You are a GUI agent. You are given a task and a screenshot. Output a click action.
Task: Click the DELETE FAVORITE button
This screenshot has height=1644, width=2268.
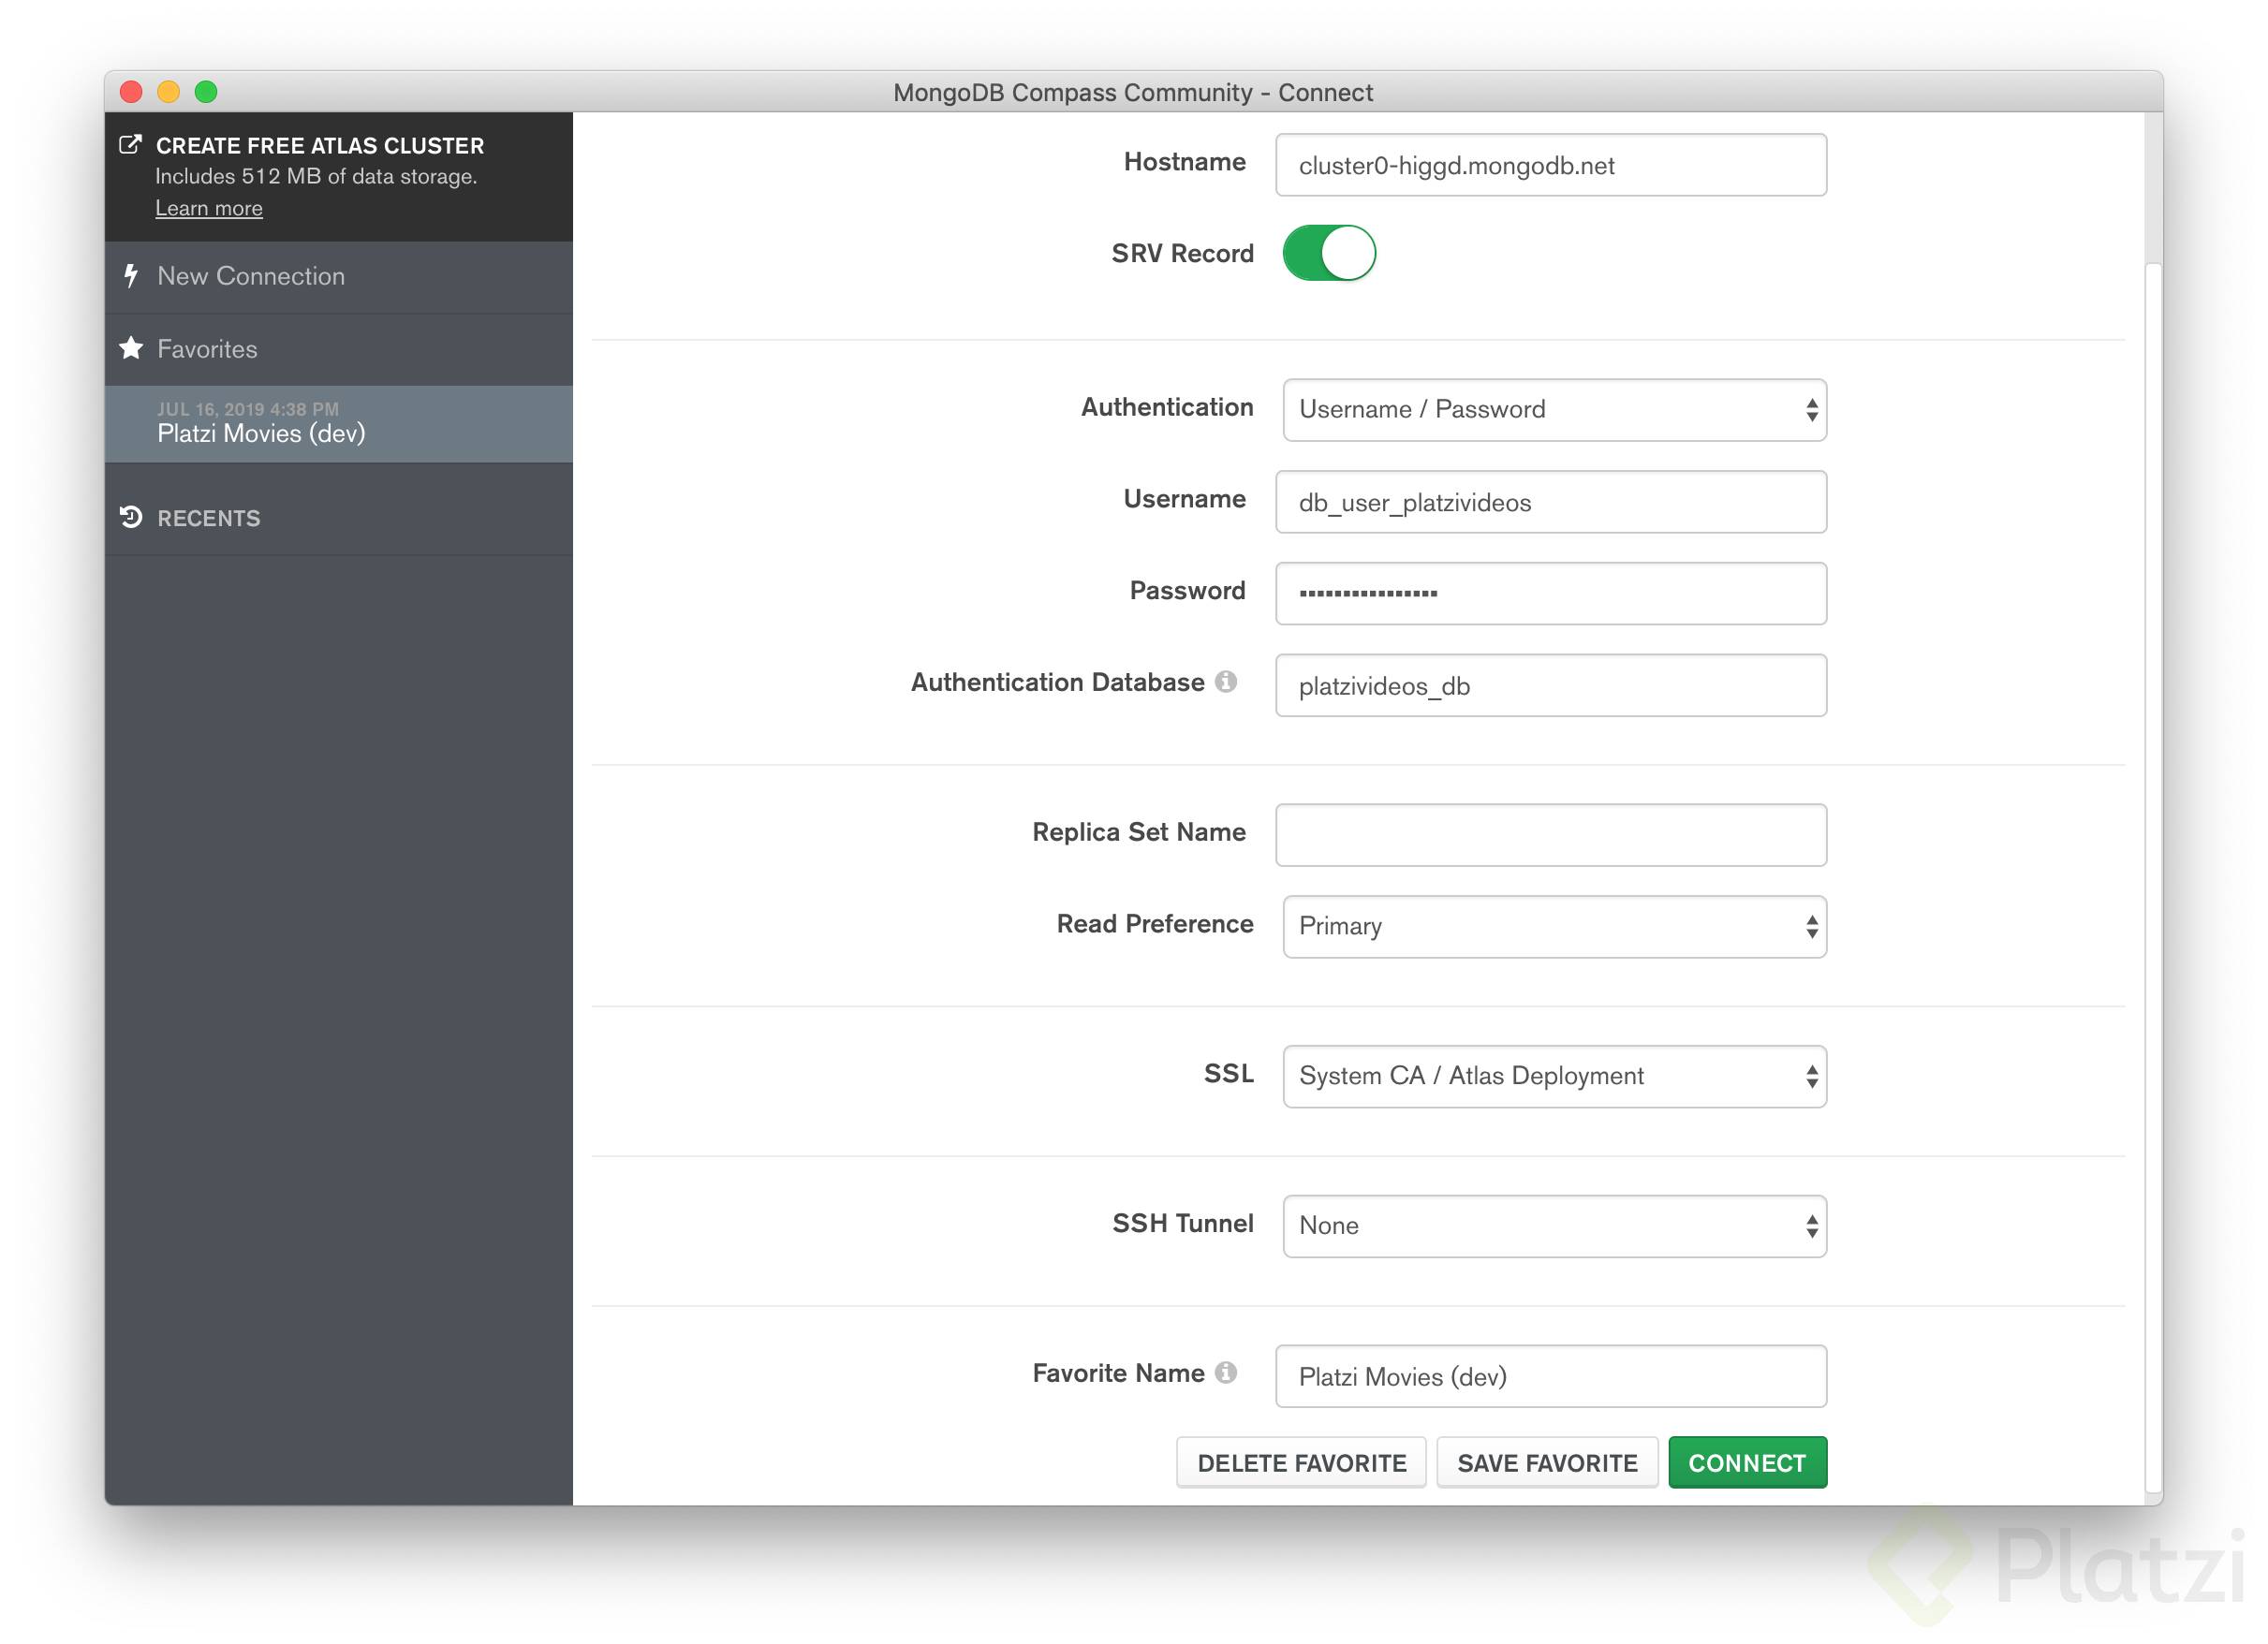(x=1301, y=1462)
